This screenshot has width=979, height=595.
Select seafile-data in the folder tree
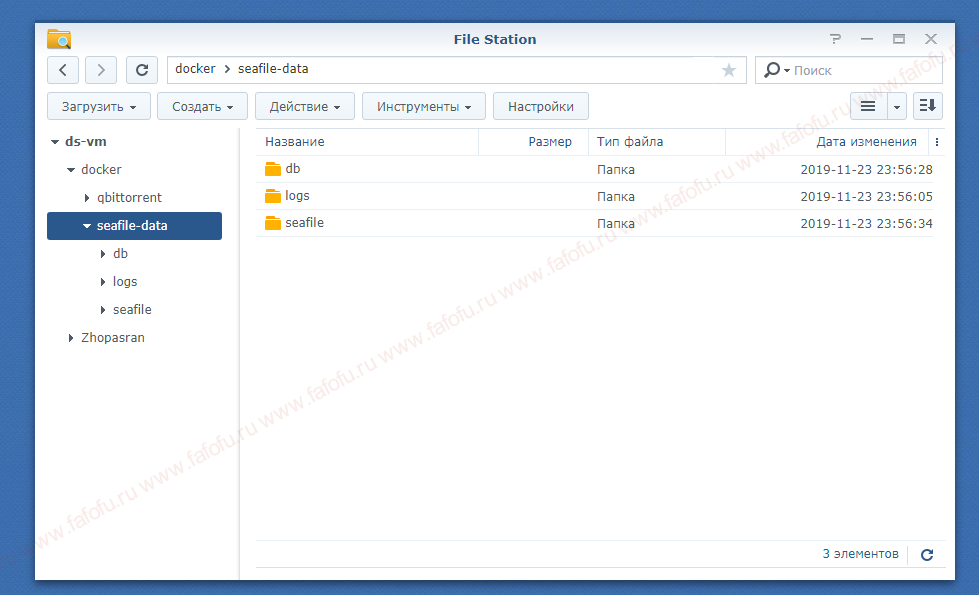click(x=134, y=226)
